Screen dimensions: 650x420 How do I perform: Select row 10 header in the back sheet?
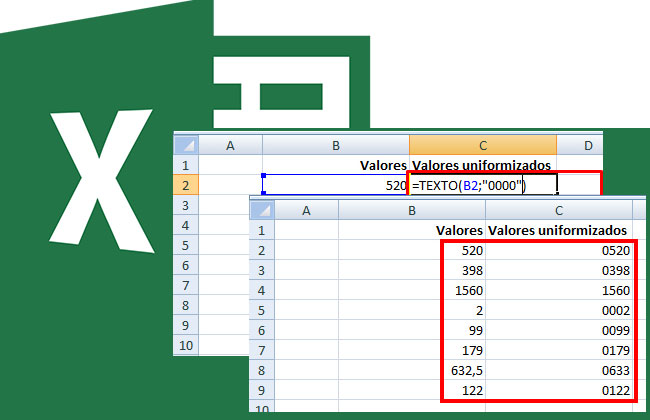(186, 345)
